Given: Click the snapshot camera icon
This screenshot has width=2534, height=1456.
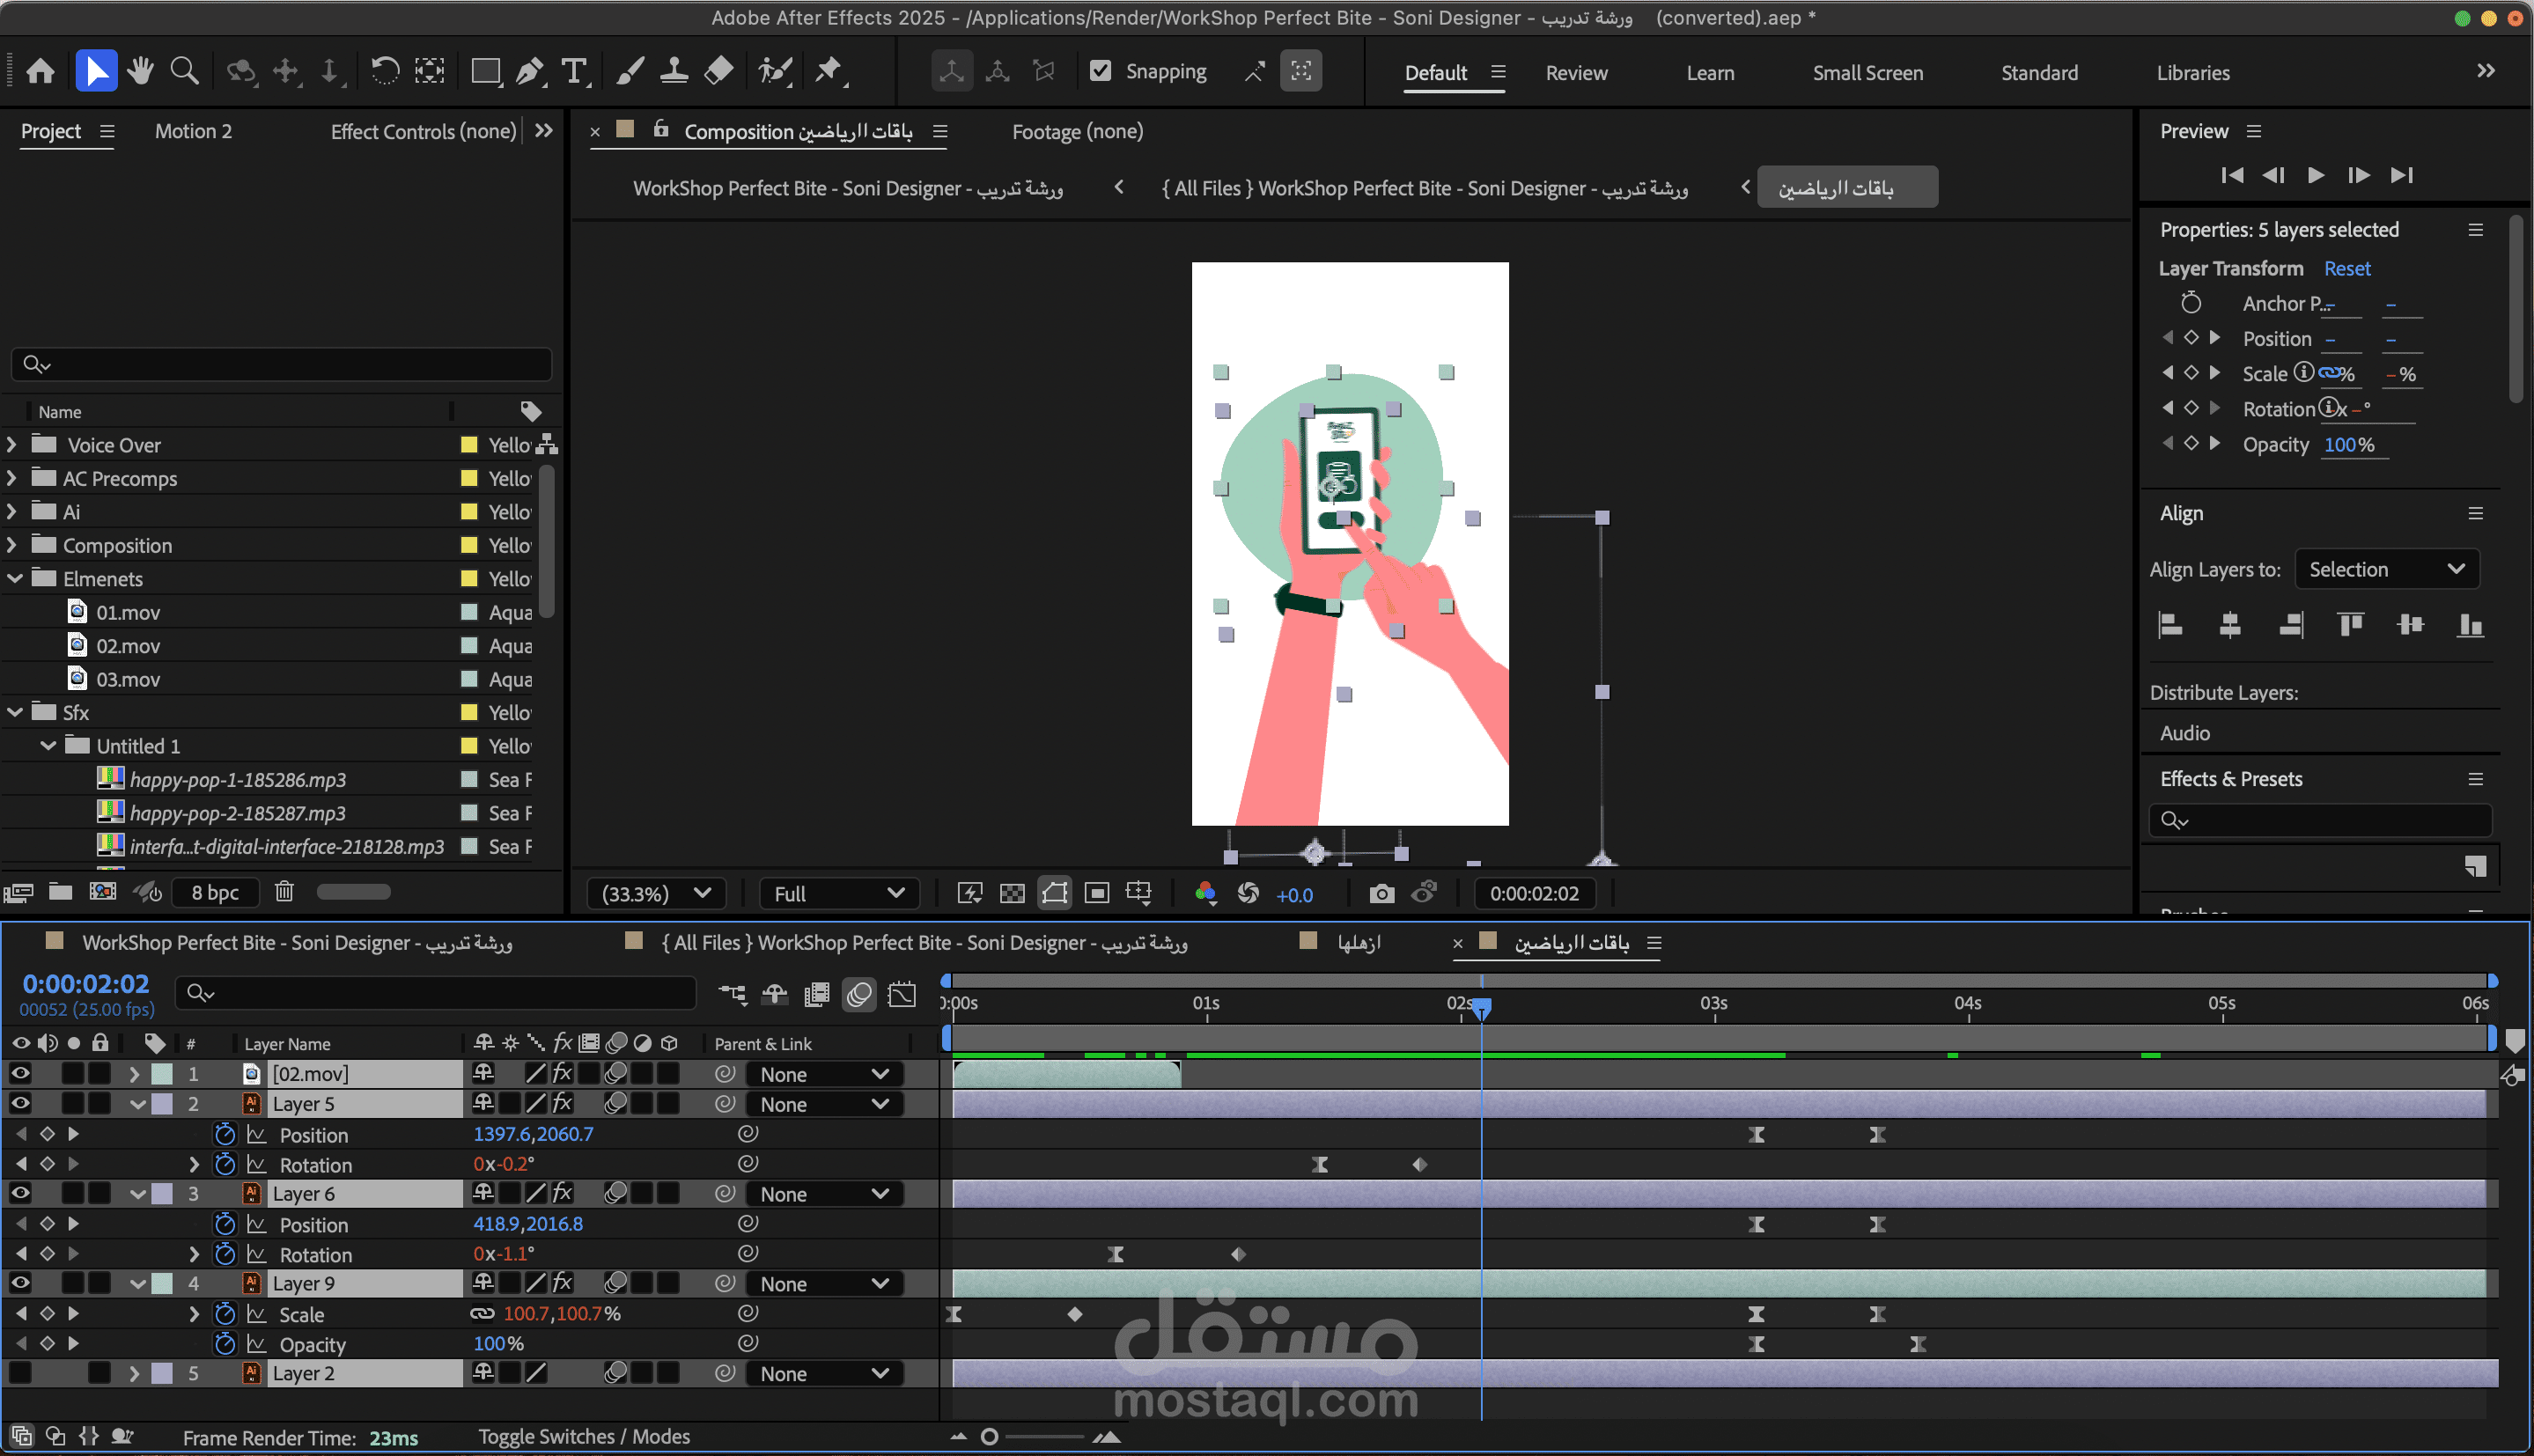Looking at the screenshot, I should 1381,893.
